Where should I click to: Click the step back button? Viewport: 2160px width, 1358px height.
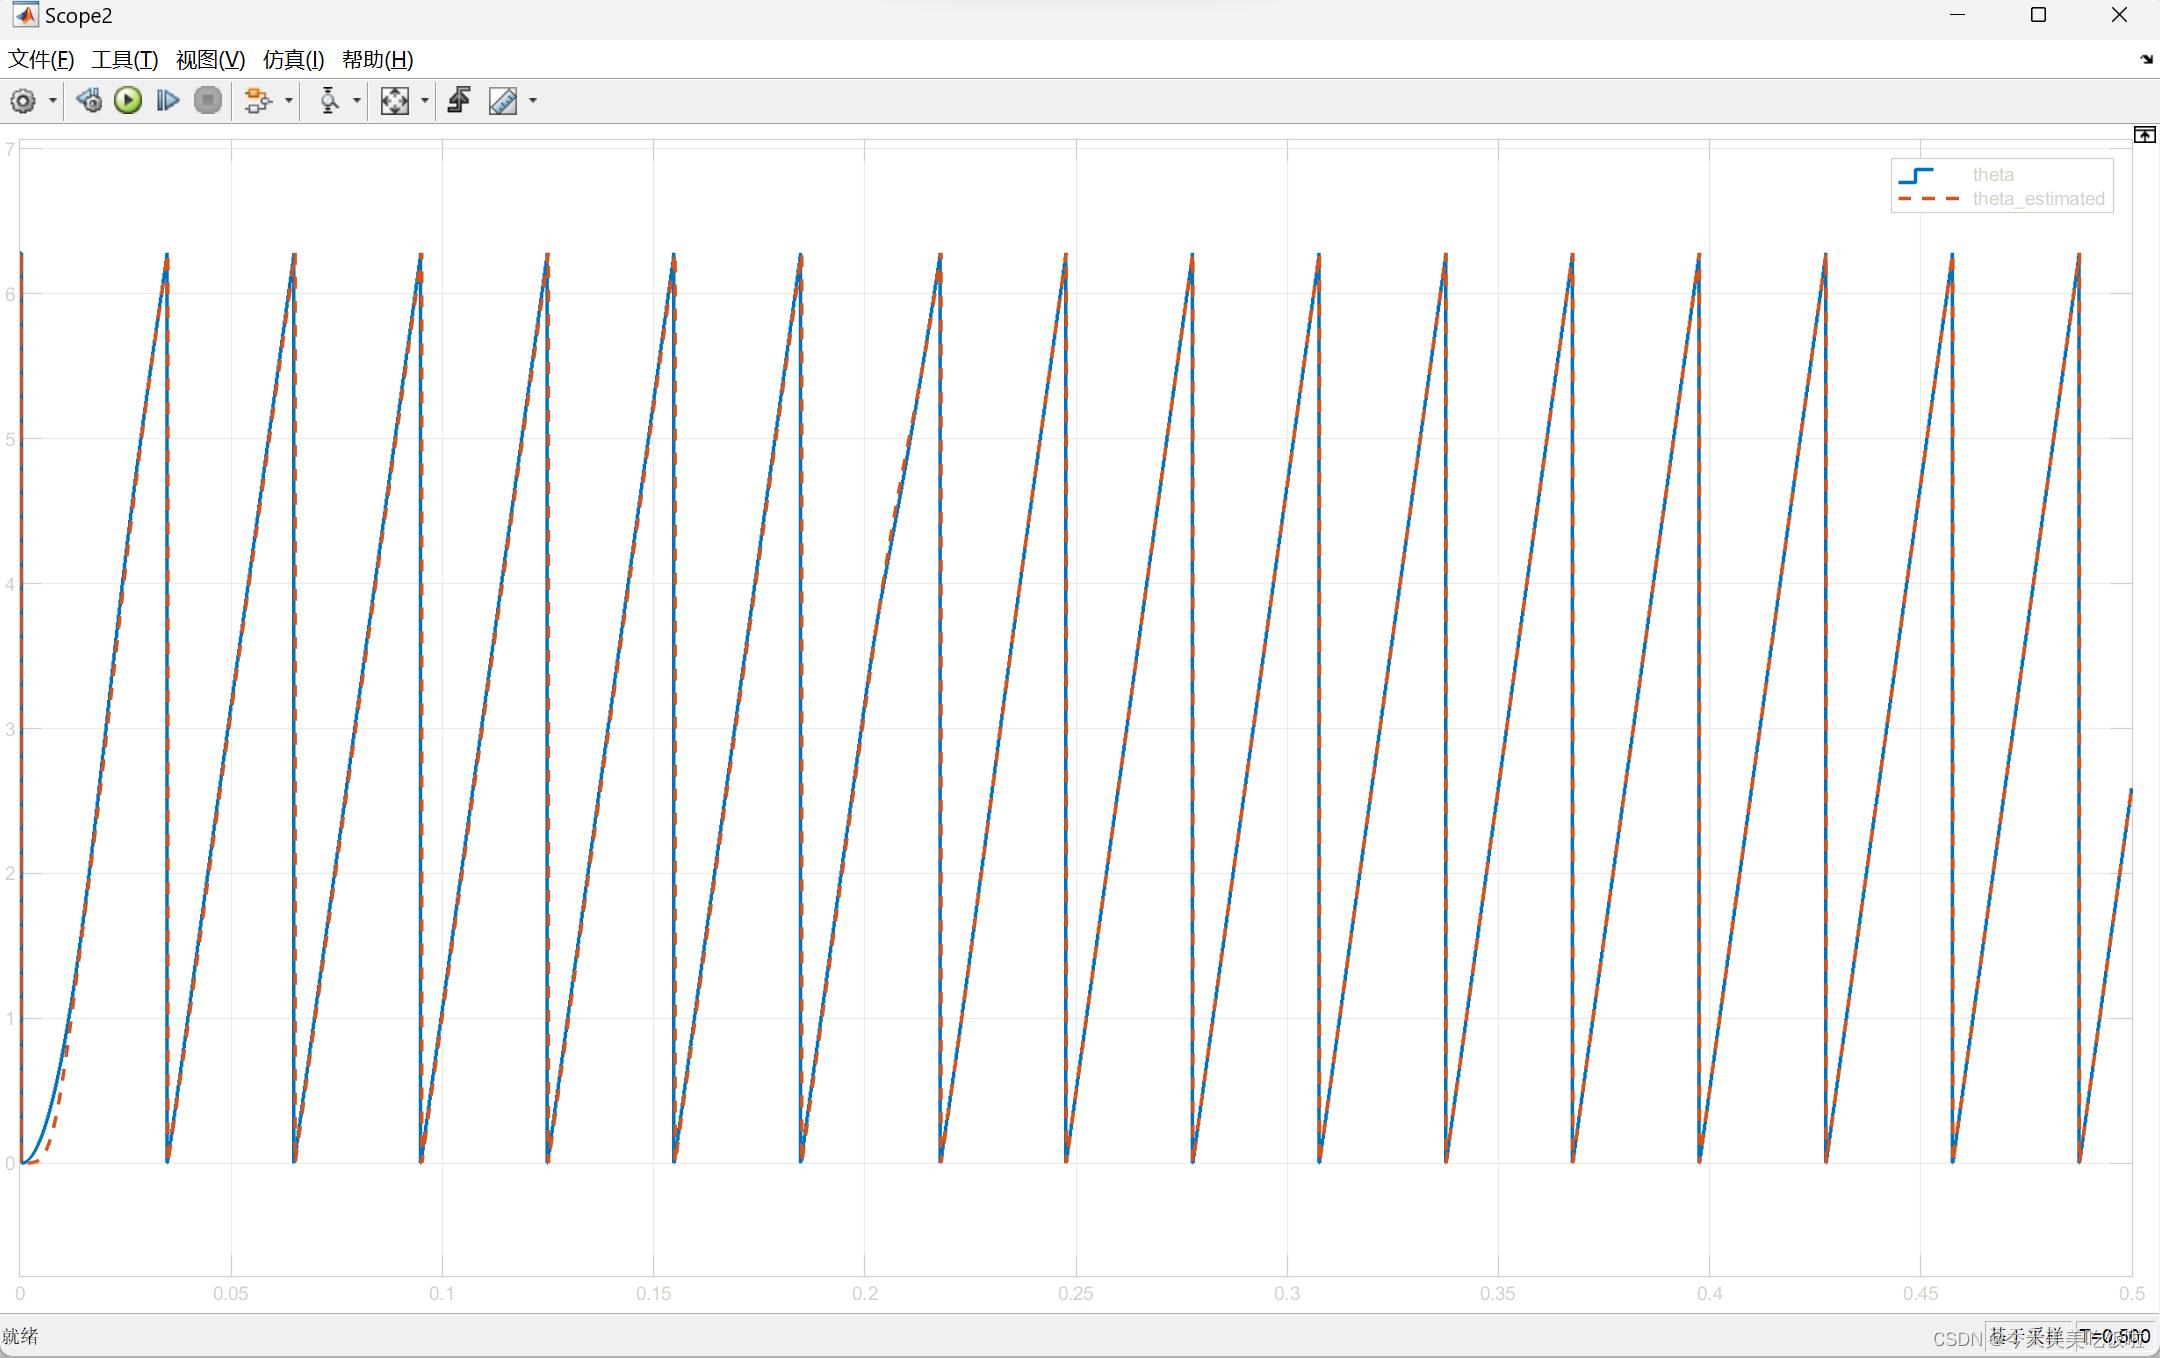[x=89, y=100]
